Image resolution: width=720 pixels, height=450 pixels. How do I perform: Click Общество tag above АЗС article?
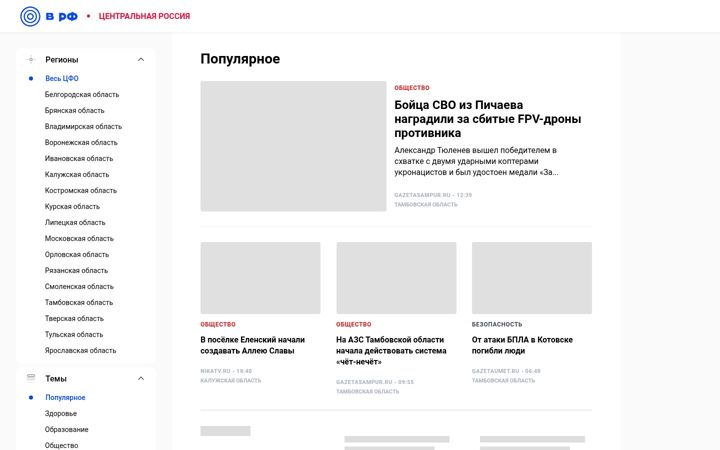pyautogui.click(x=354, y=324)
